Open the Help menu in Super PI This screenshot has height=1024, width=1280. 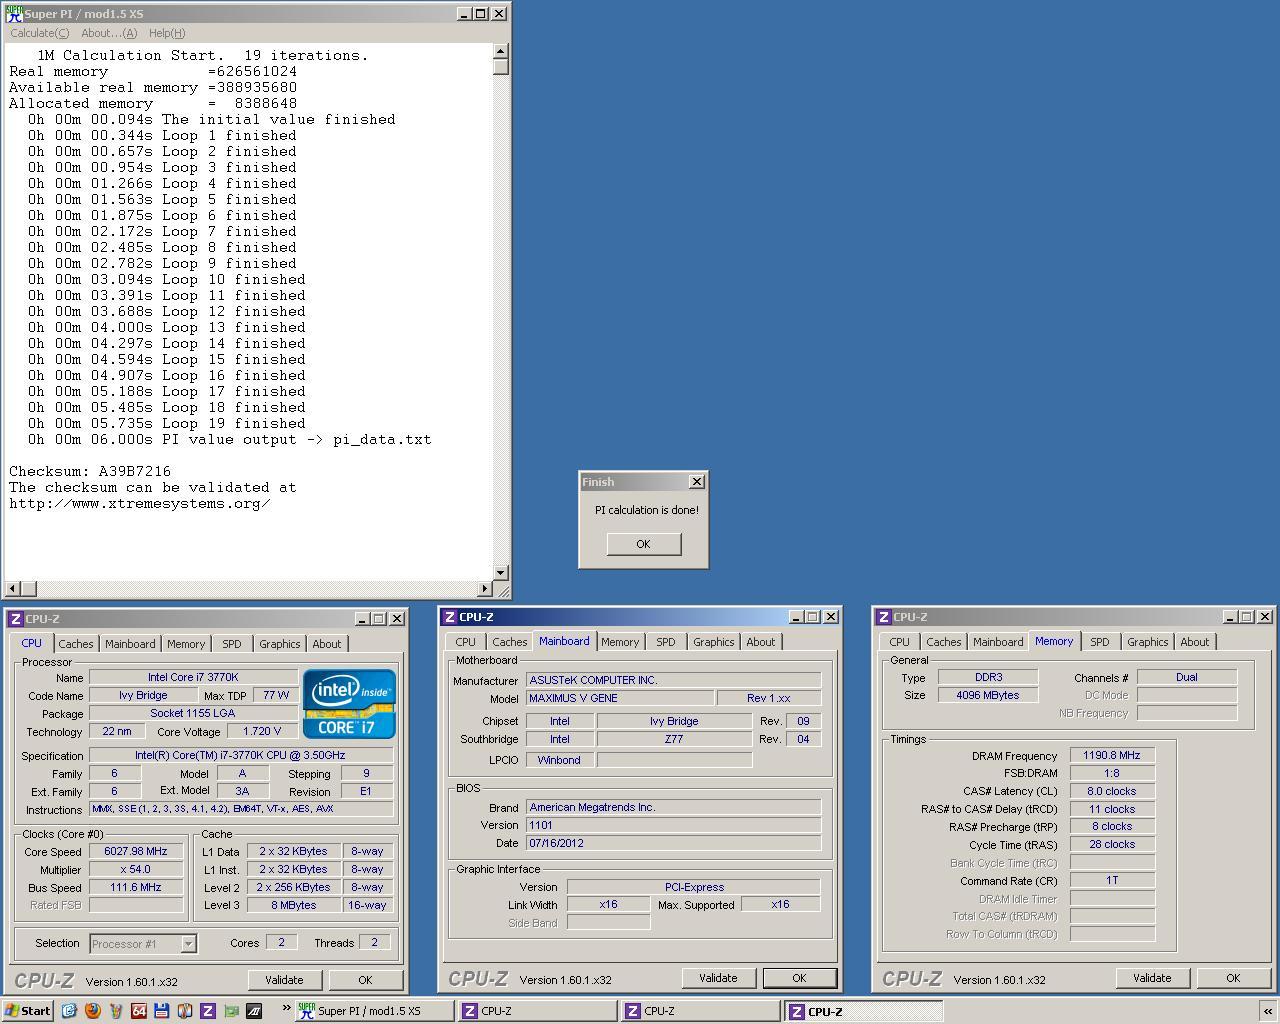(167, 33)
